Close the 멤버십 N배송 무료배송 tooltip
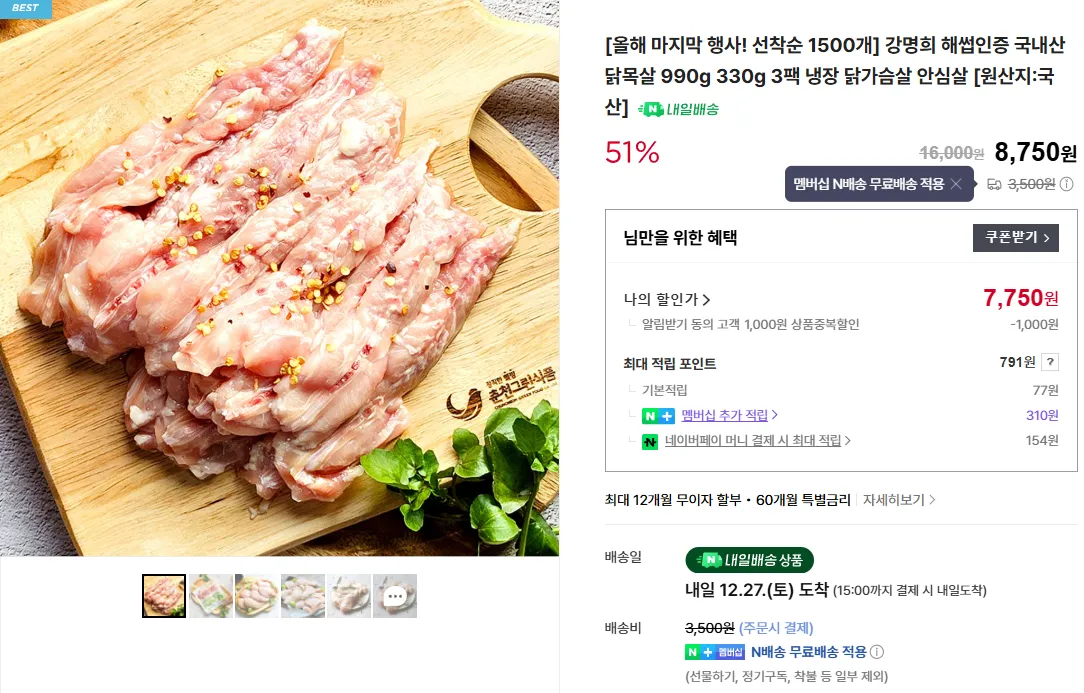The image size is (1084, 693). point(956,184)
